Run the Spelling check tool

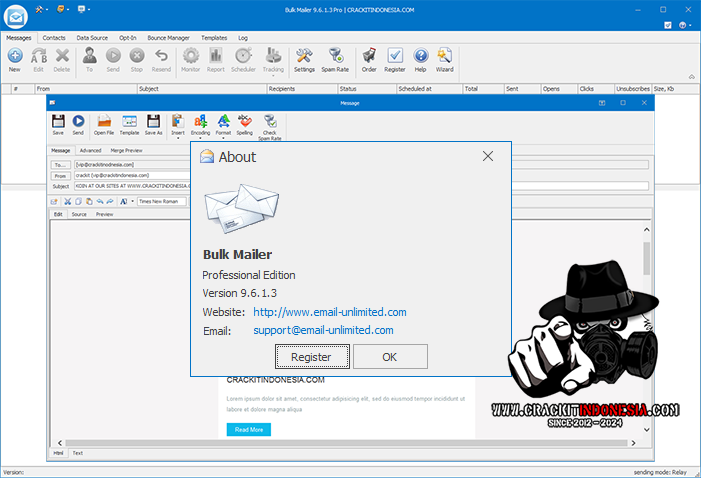pyautogui.click(x=244, y=124)
